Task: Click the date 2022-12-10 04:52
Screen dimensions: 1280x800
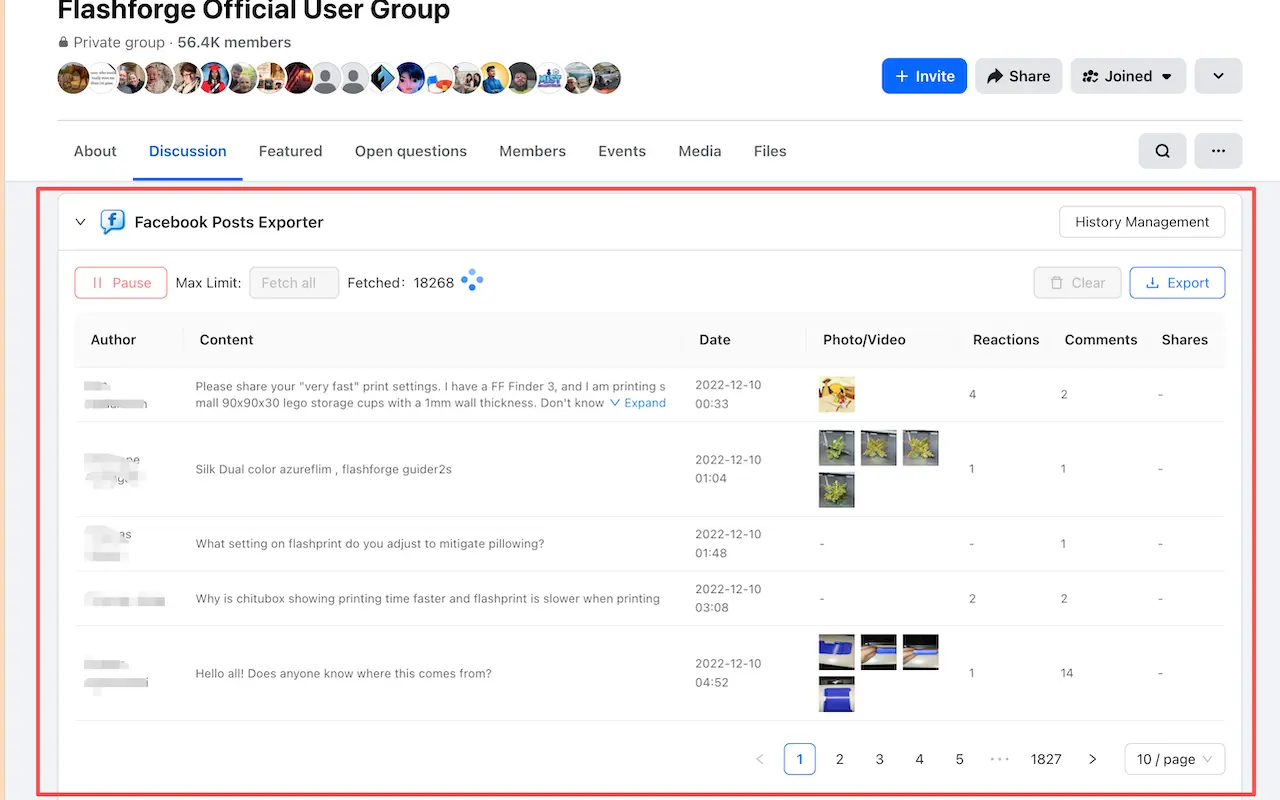Action: 728,673
